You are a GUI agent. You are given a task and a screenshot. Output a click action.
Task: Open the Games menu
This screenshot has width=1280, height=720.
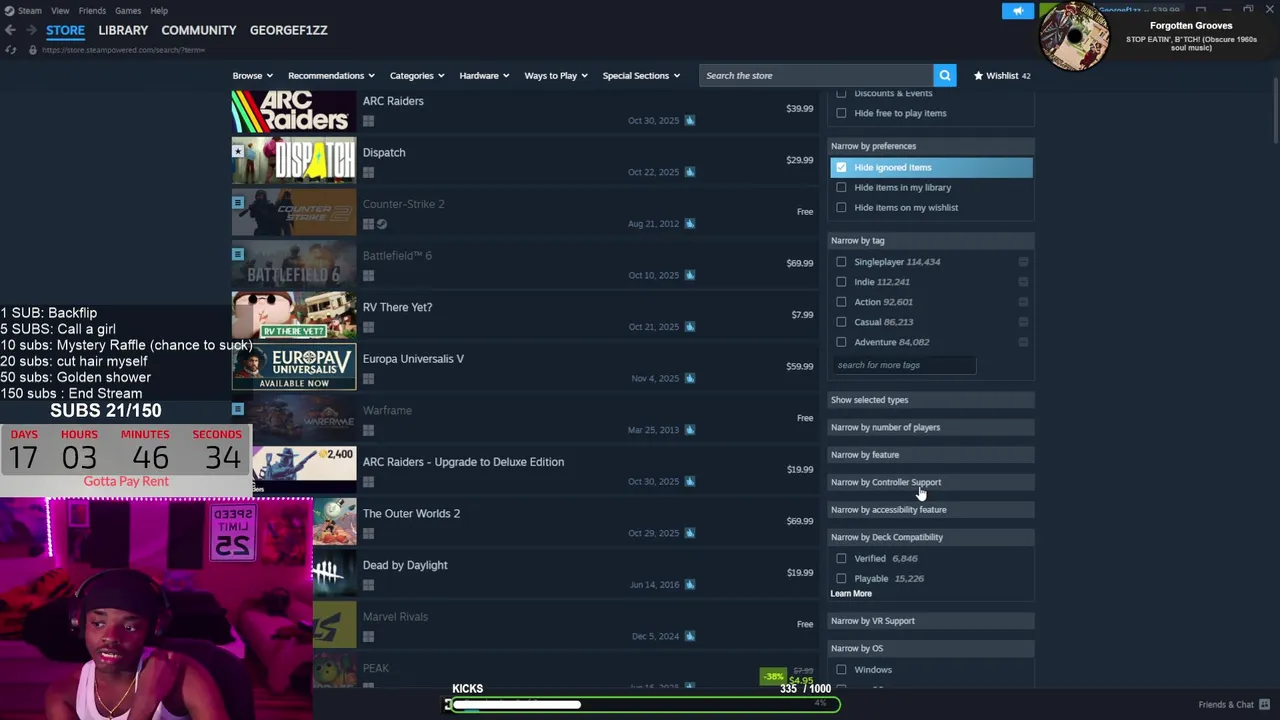[x=128, y=10]
